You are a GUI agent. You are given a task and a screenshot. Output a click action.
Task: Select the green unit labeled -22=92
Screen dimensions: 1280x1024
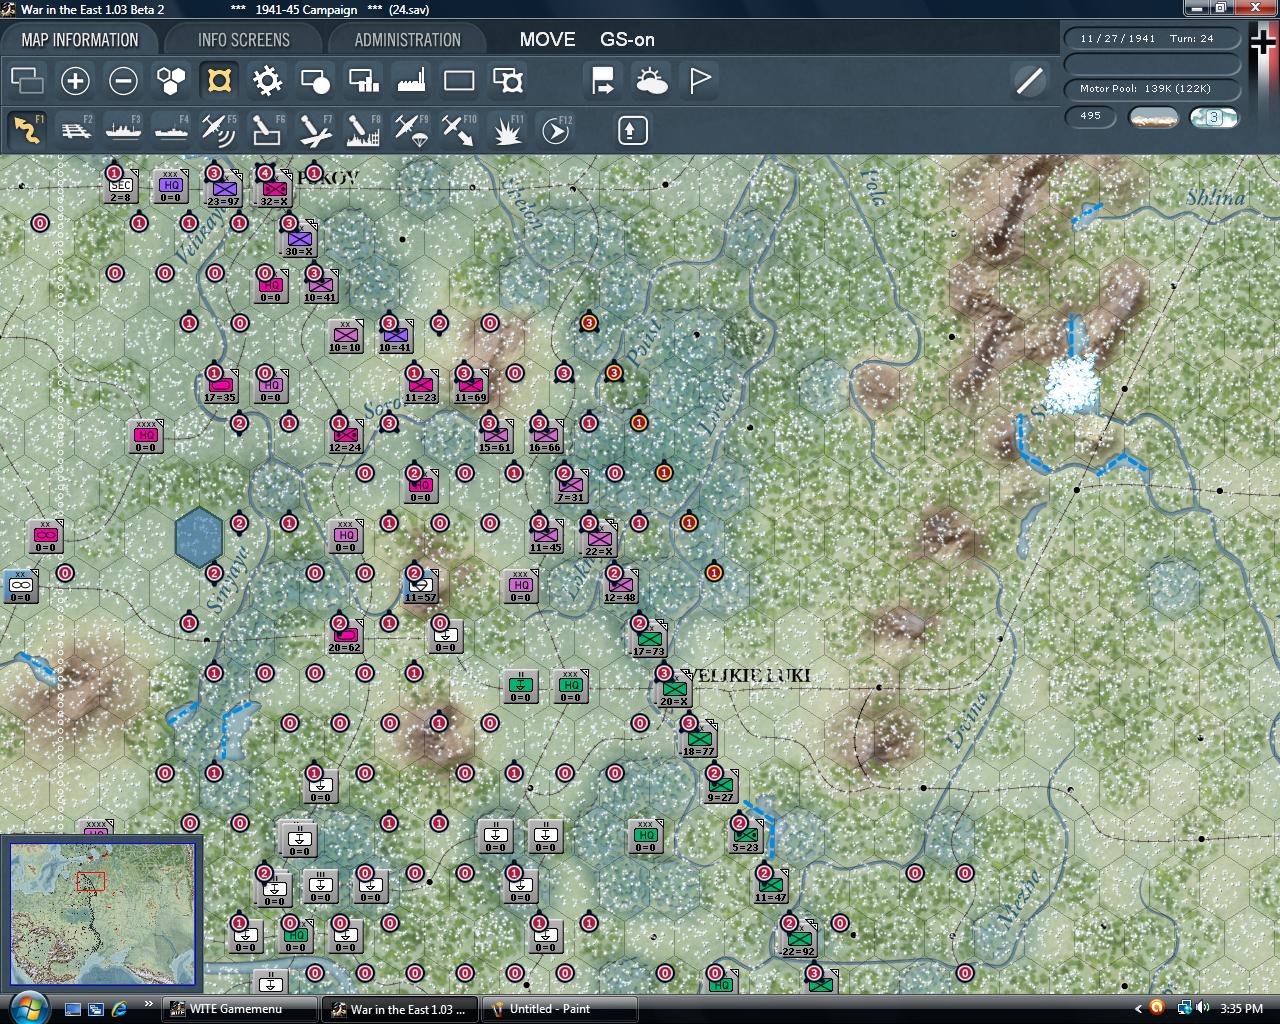pyautogui.click(x=798, y=941)
